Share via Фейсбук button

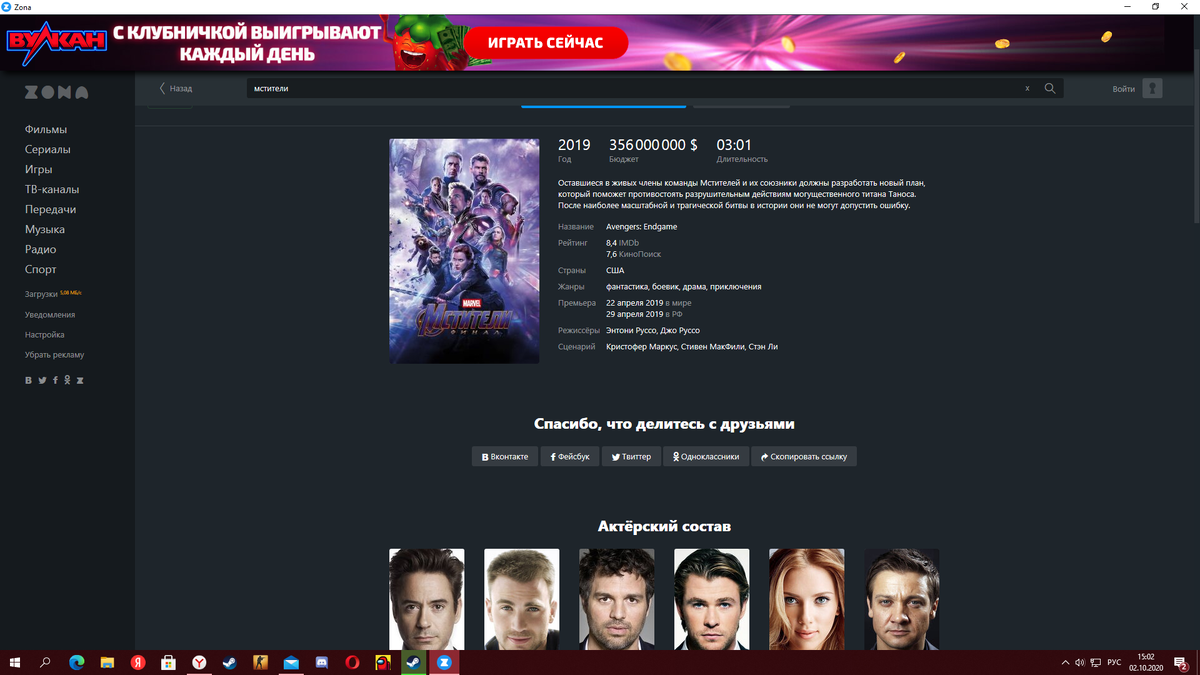570,456
